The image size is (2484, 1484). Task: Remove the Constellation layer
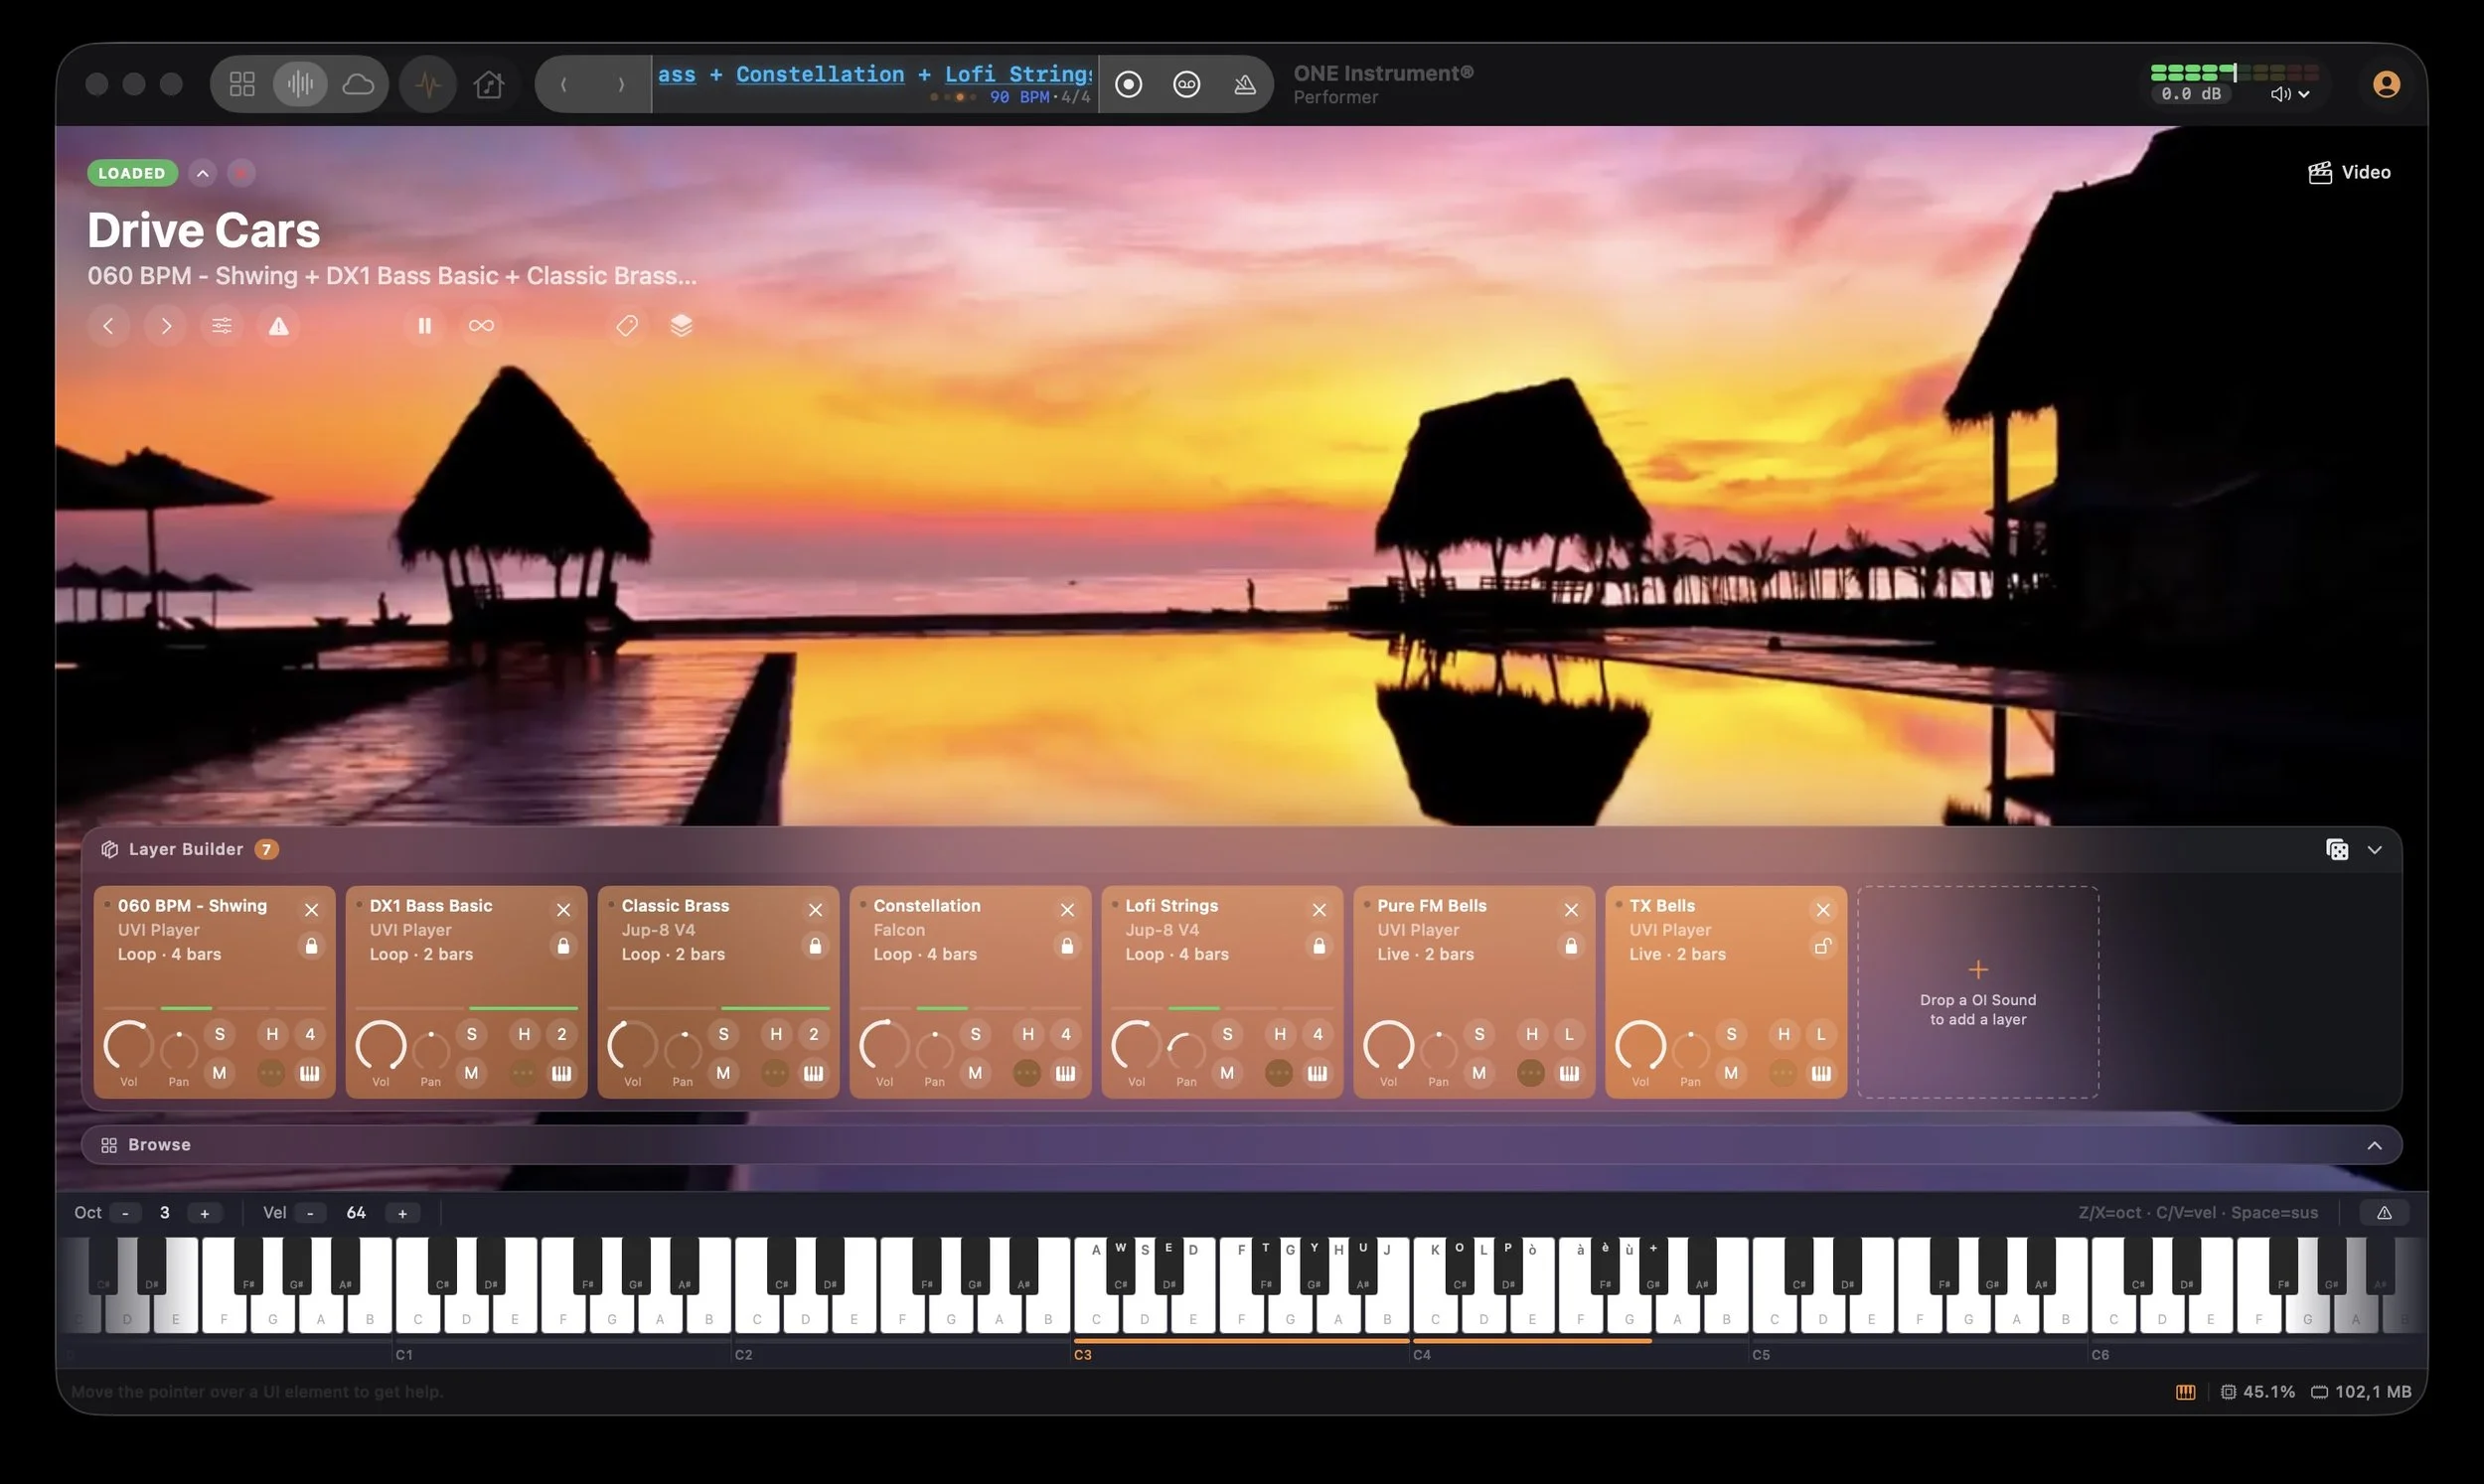click(1067, 910)
